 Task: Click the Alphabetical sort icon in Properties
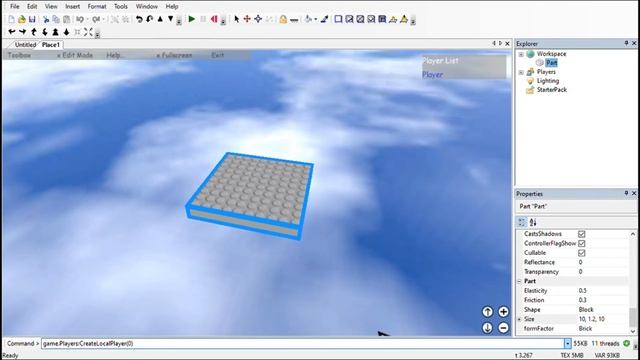533,222
